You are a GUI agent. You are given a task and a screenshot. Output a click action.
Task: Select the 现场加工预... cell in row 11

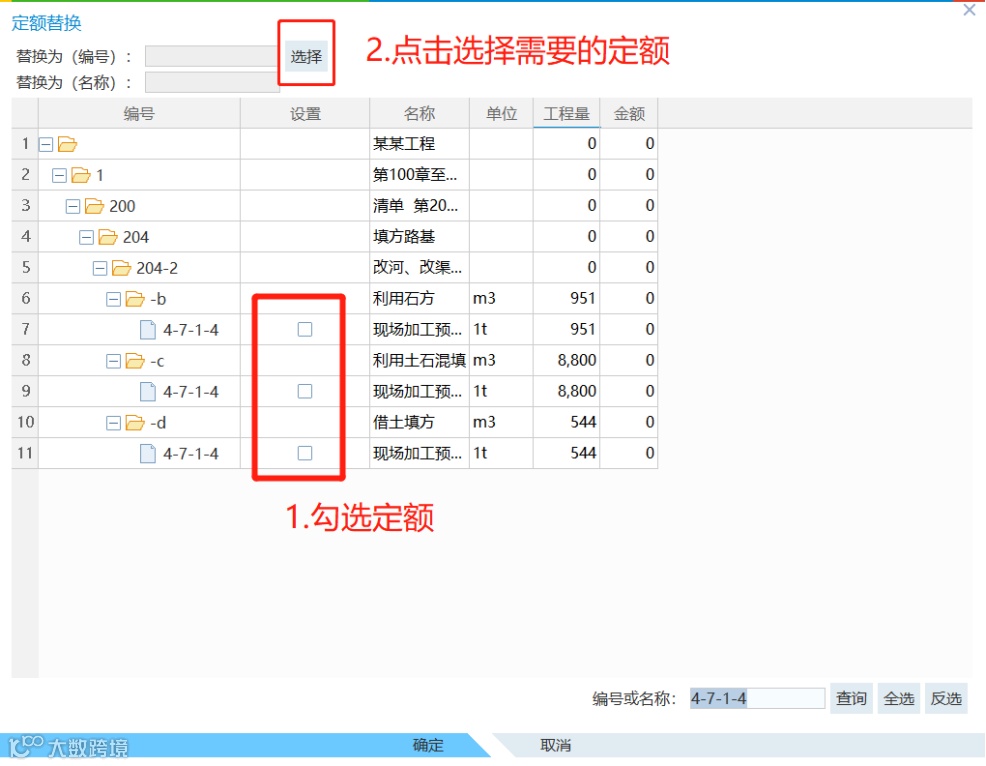(419, 453)
